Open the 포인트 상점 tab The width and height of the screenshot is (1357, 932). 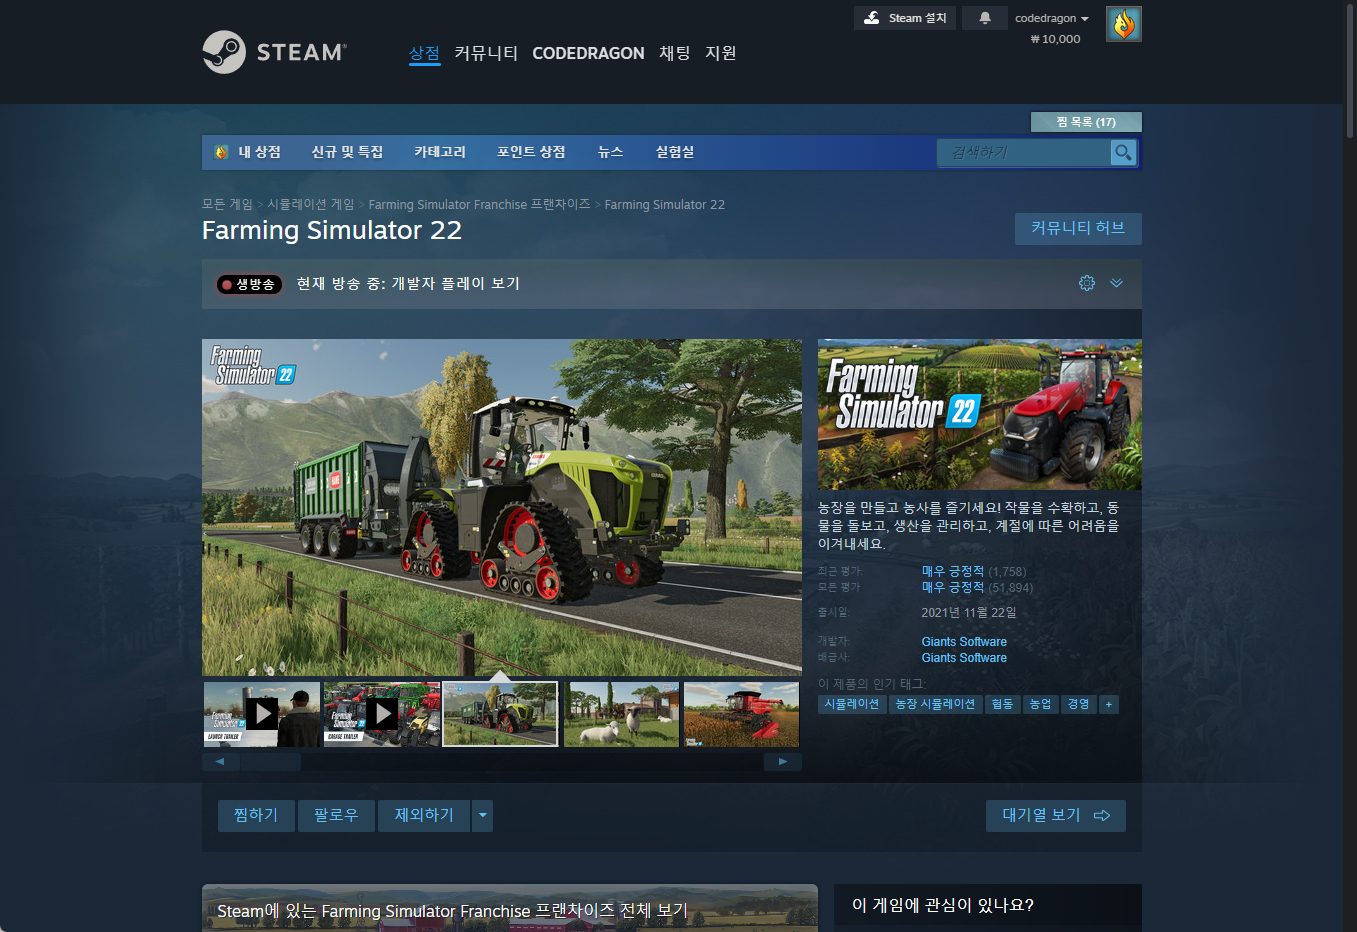click(x=531, y=152)
